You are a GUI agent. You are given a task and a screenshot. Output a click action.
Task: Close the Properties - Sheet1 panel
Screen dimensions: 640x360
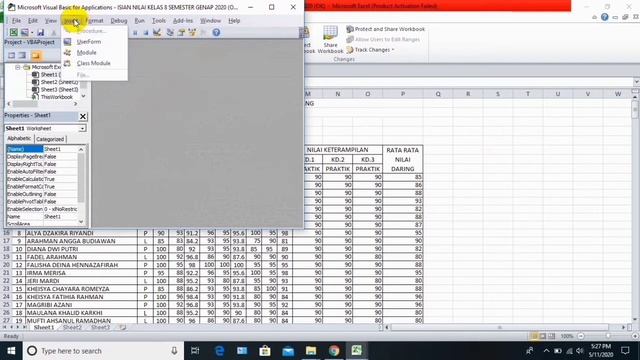point(83,116)
